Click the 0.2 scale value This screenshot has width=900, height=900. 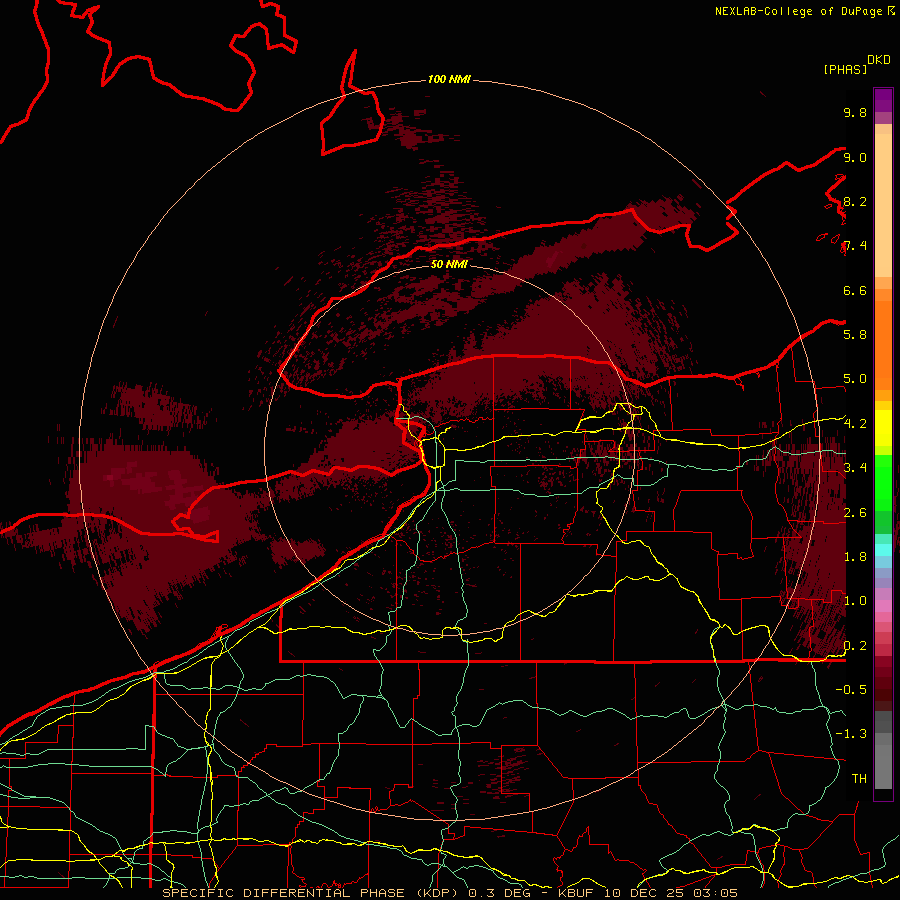coord(855,646)
